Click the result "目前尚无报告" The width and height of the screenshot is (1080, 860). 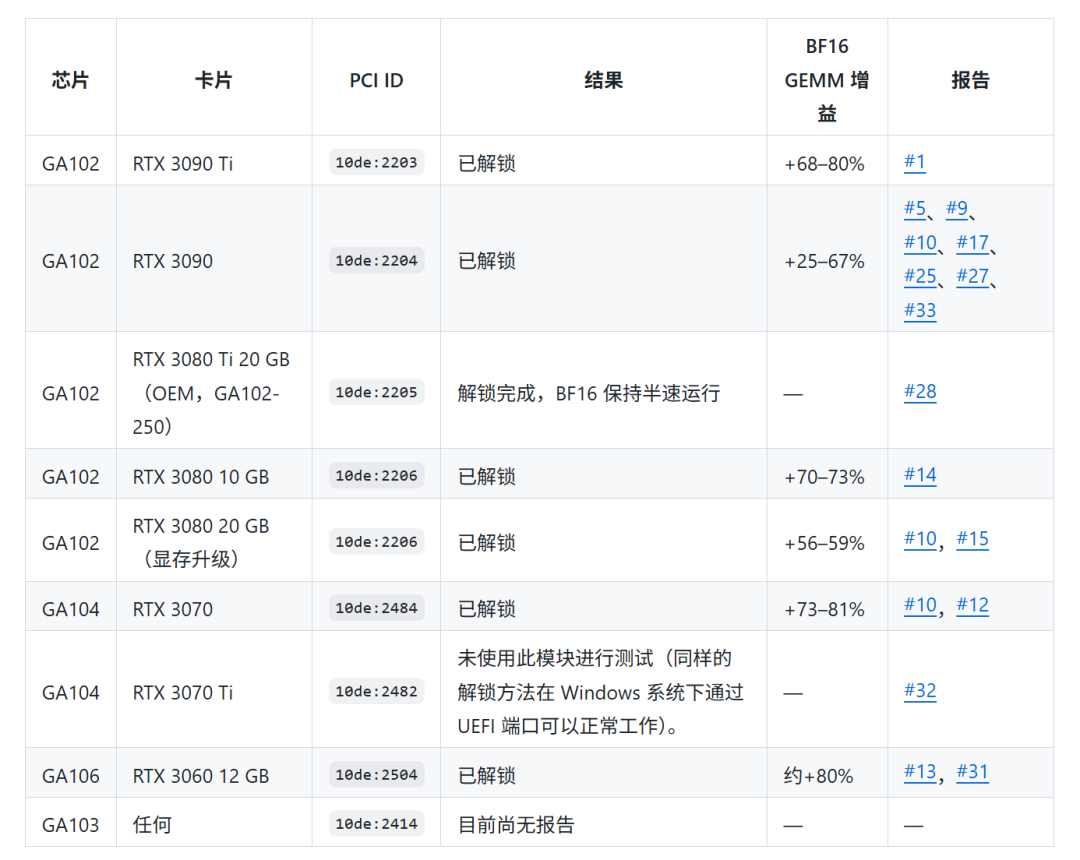pos(516,825)
